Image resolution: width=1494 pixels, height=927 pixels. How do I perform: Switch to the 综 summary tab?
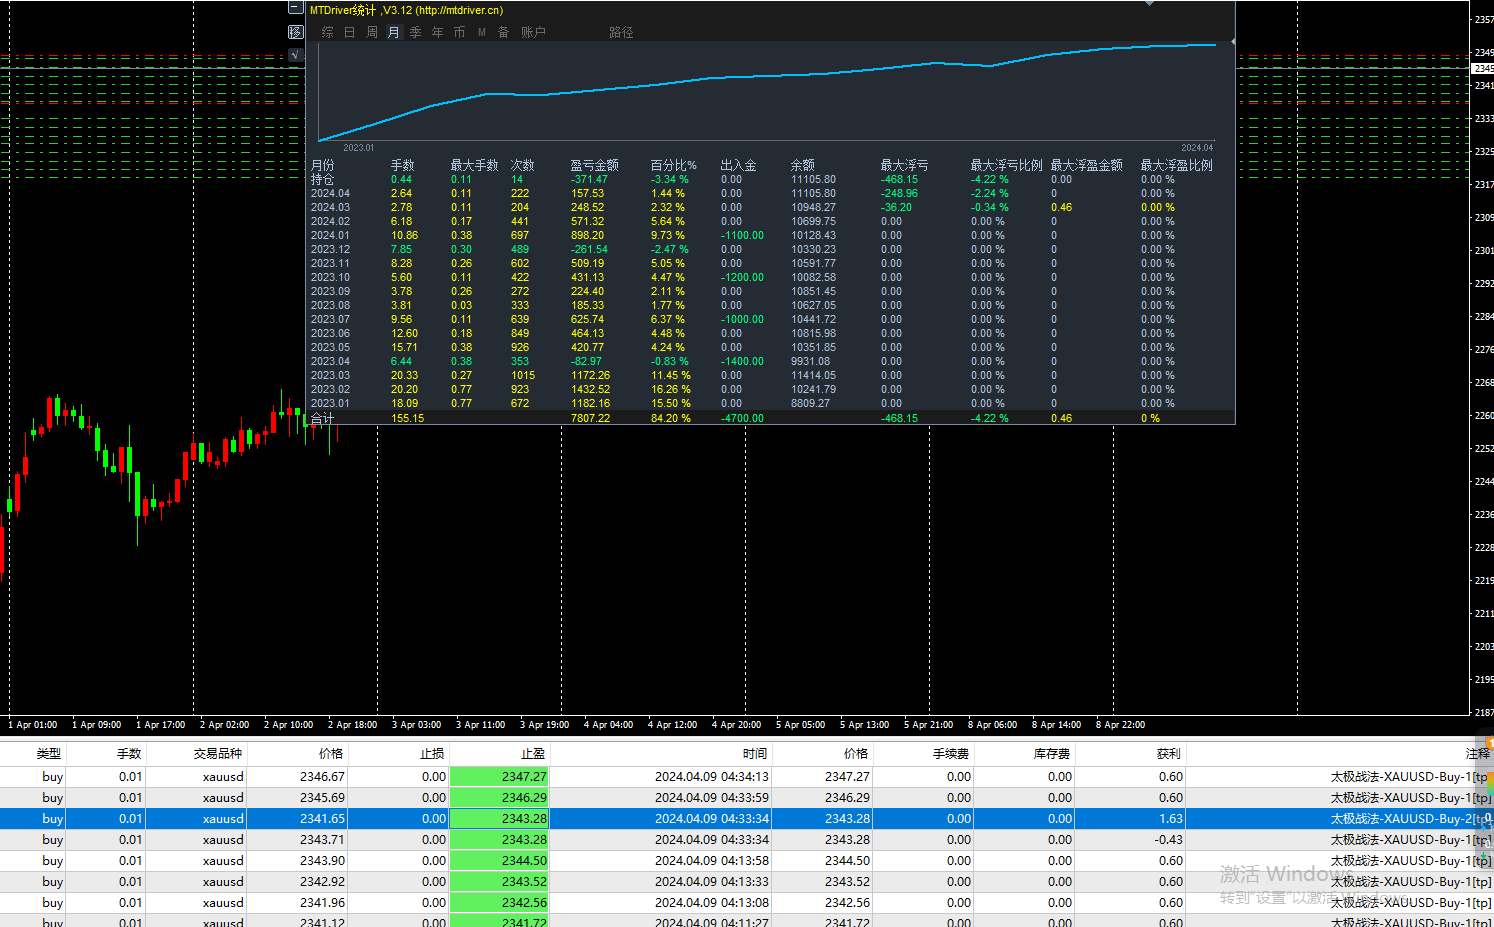click(x=327, y=32)
